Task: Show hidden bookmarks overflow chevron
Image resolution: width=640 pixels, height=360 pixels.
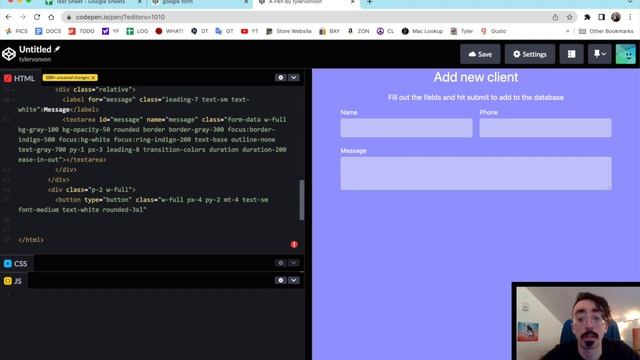Action: click(x=567, y=31)
